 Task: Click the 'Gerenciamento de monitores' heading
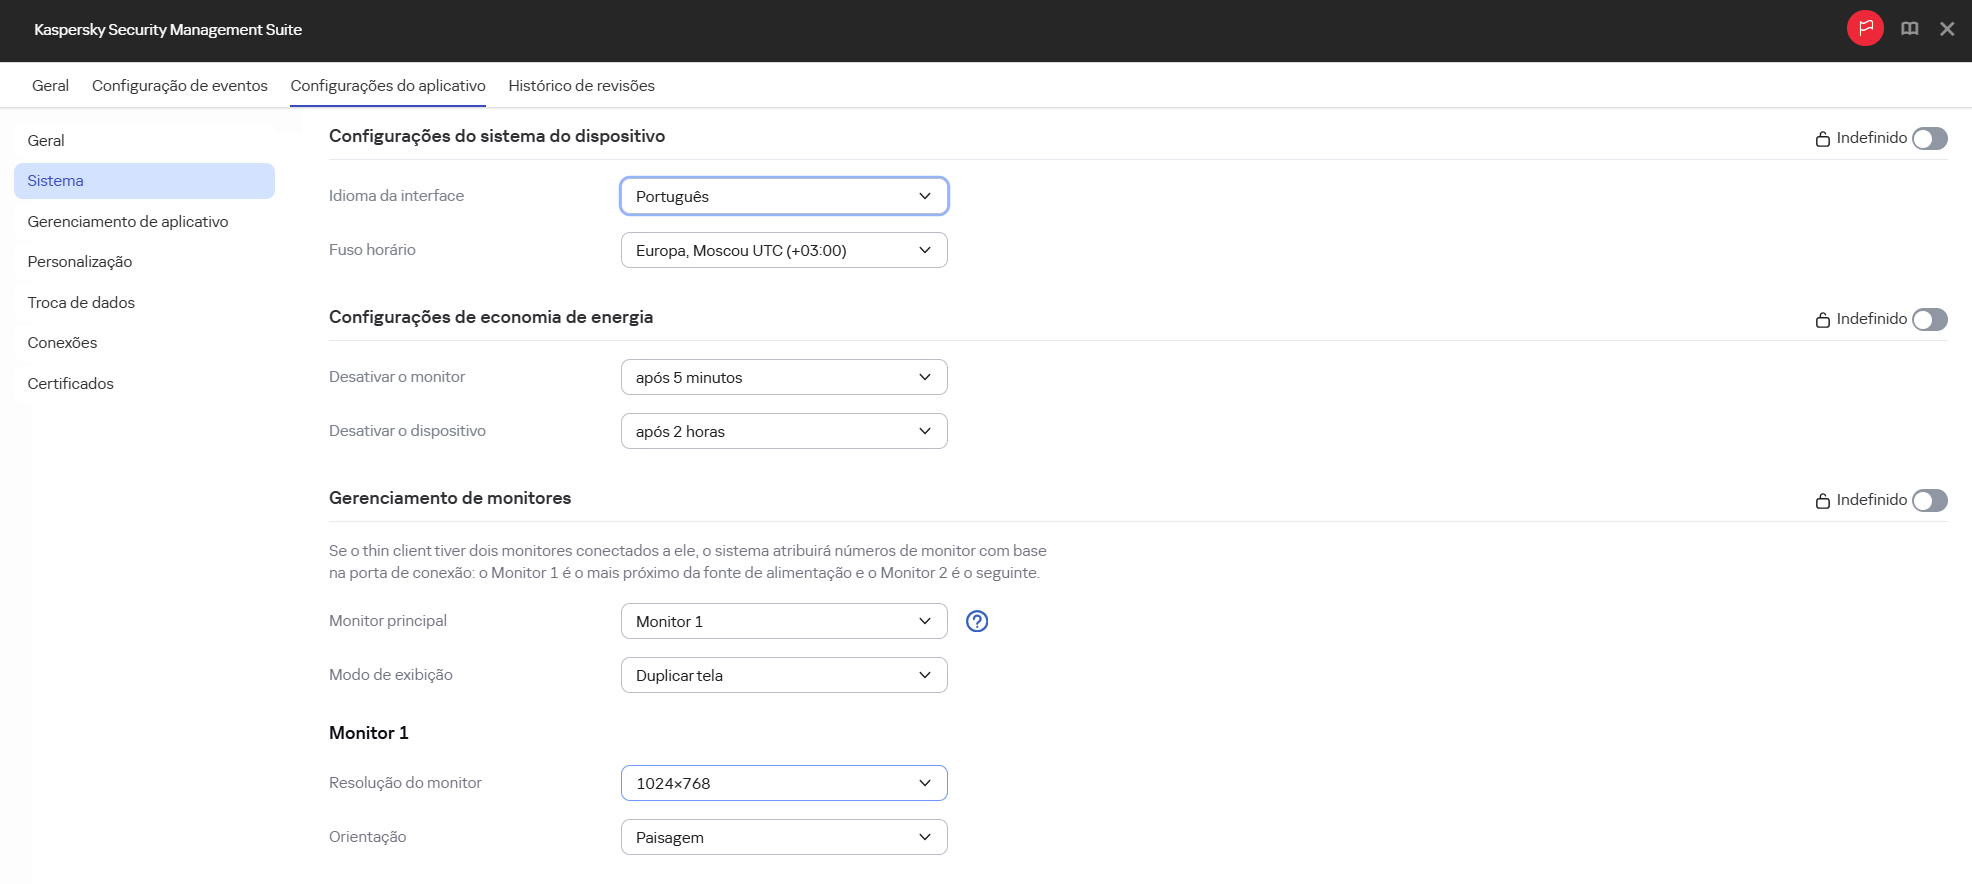click(450, 498)
